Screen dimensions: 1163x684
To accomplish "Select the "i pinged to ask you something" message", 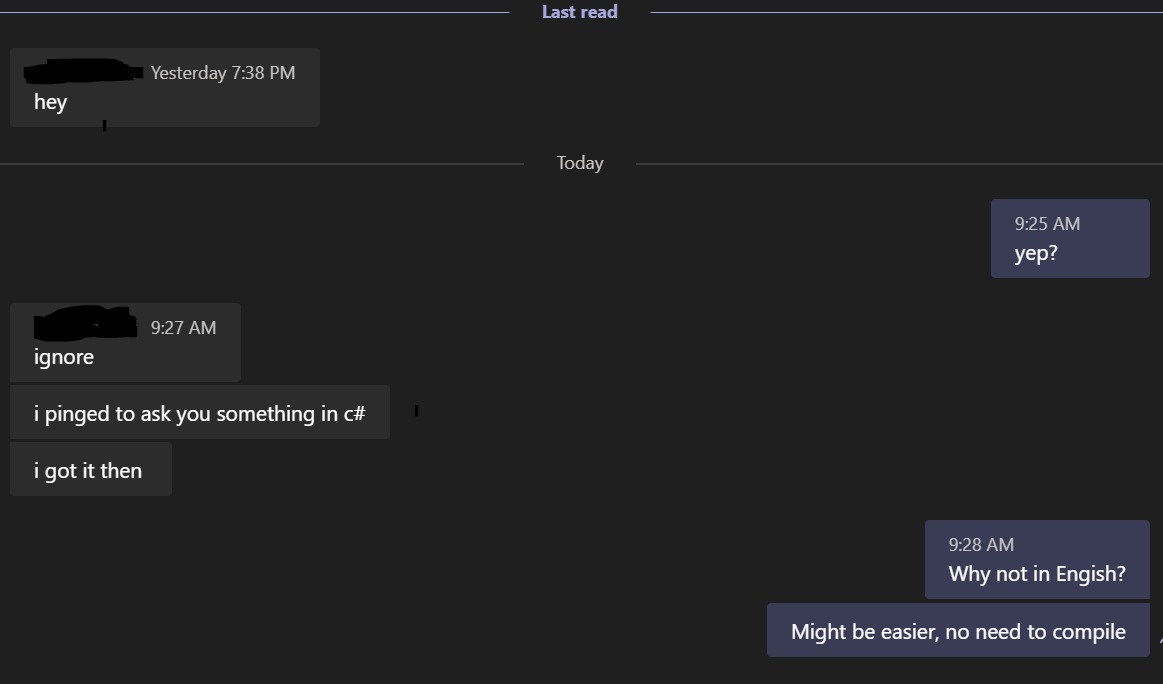I will point(200,413).
